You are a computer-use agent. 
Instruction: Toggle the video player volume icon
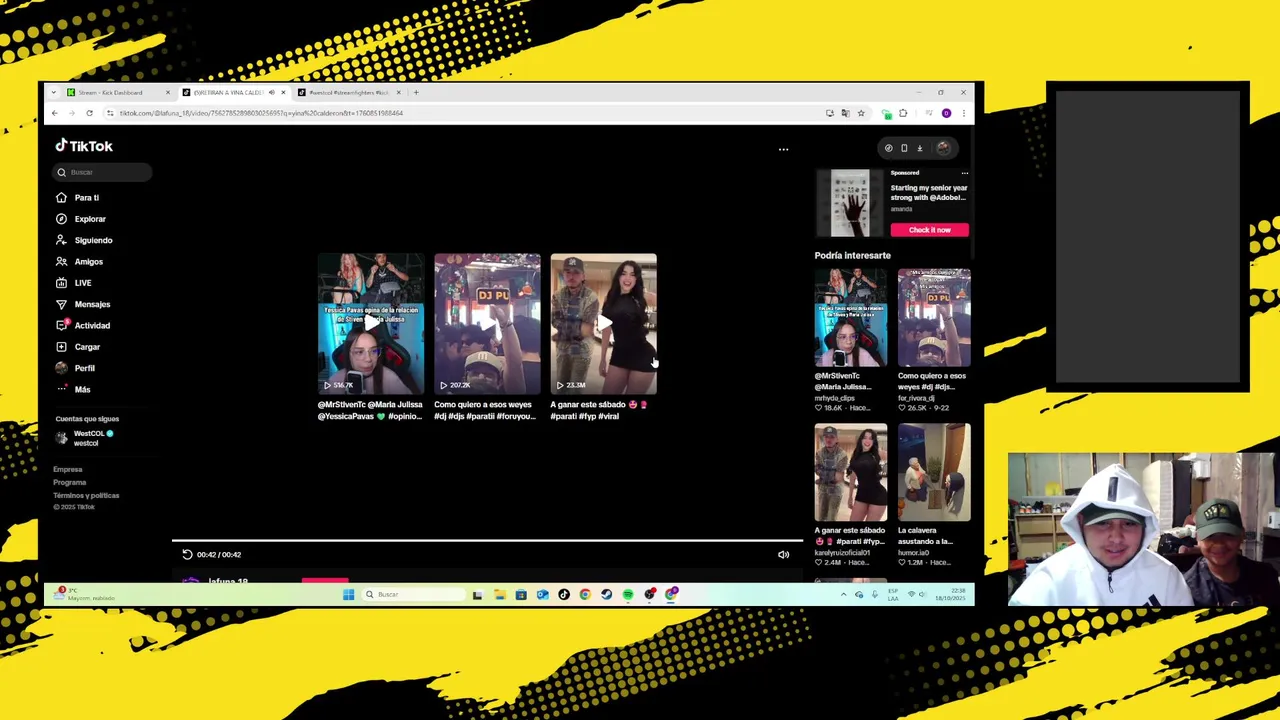pyautogui.click(x=783, y=554)
